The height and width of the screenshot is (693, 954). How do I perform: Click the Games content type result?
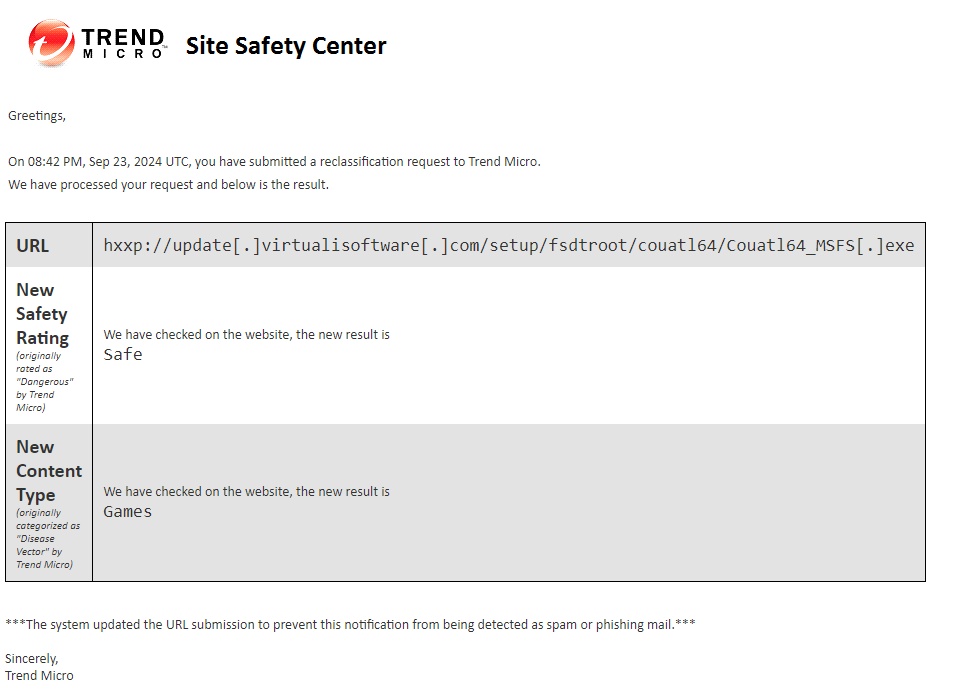127,512
